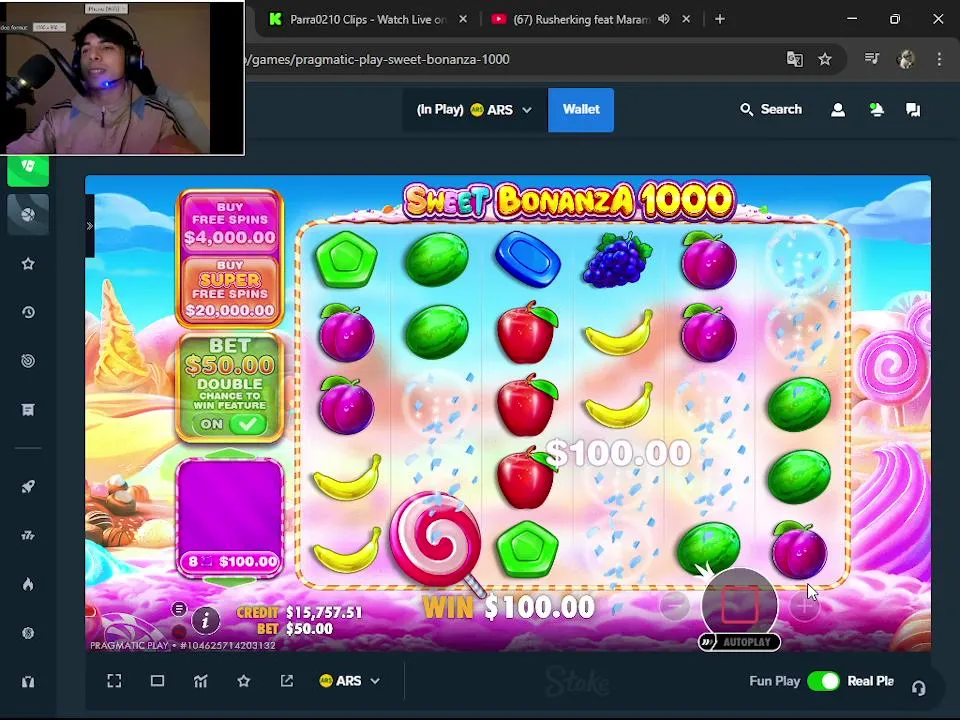Open the flame hot games icon
This screenshot has height=720, width=960.
click(28, 584)
